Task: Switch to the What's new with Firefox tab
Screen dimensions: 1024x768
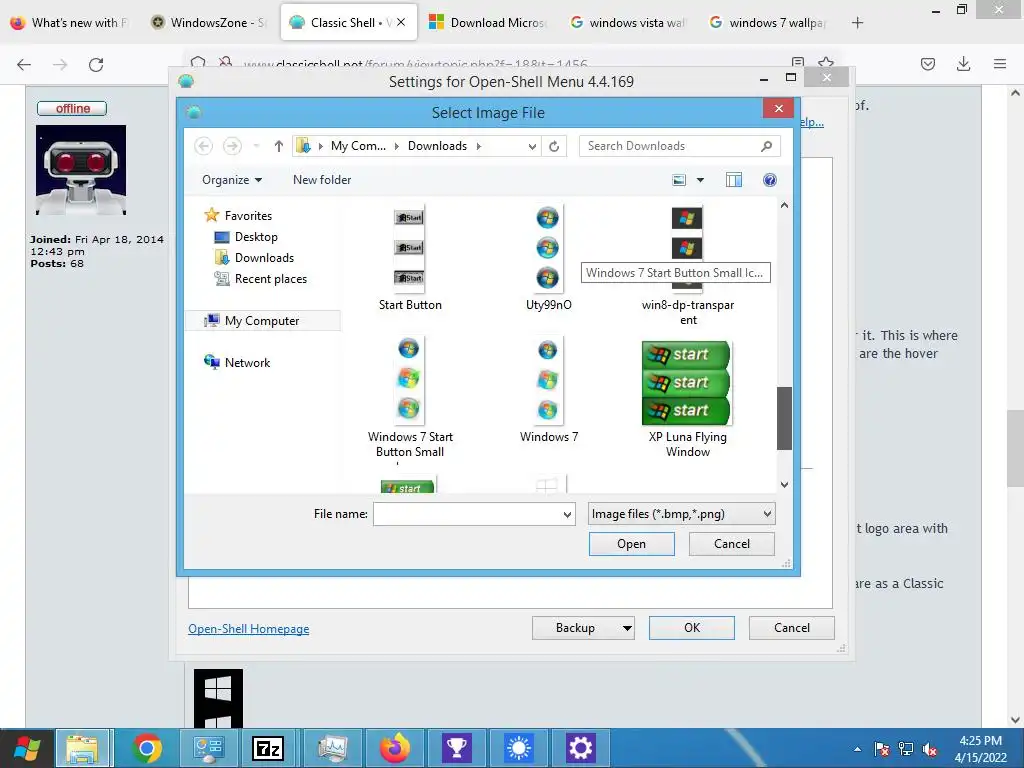Action: tap(70, 23)
